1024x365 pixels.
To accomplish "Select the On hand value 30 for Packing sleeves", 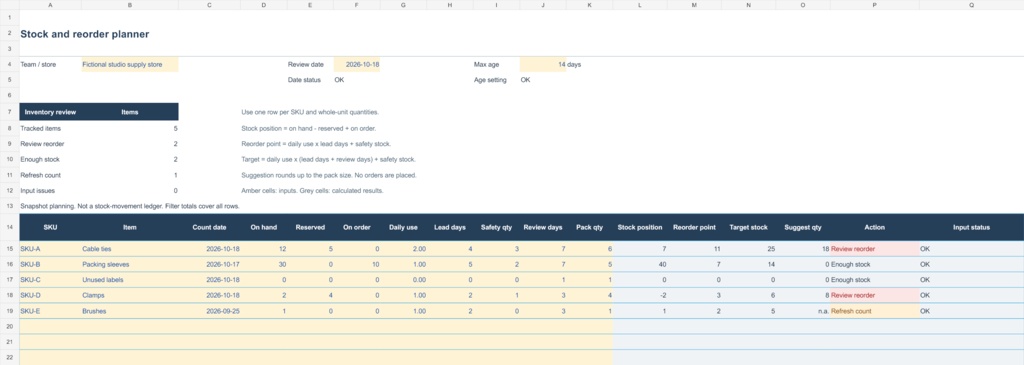I will (x=264, y=264).
